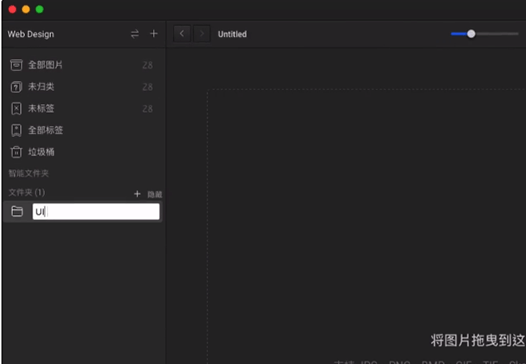Open the 垃圾桶 list item
Screen dimensions: 526x364
click(x=83, y=152)
